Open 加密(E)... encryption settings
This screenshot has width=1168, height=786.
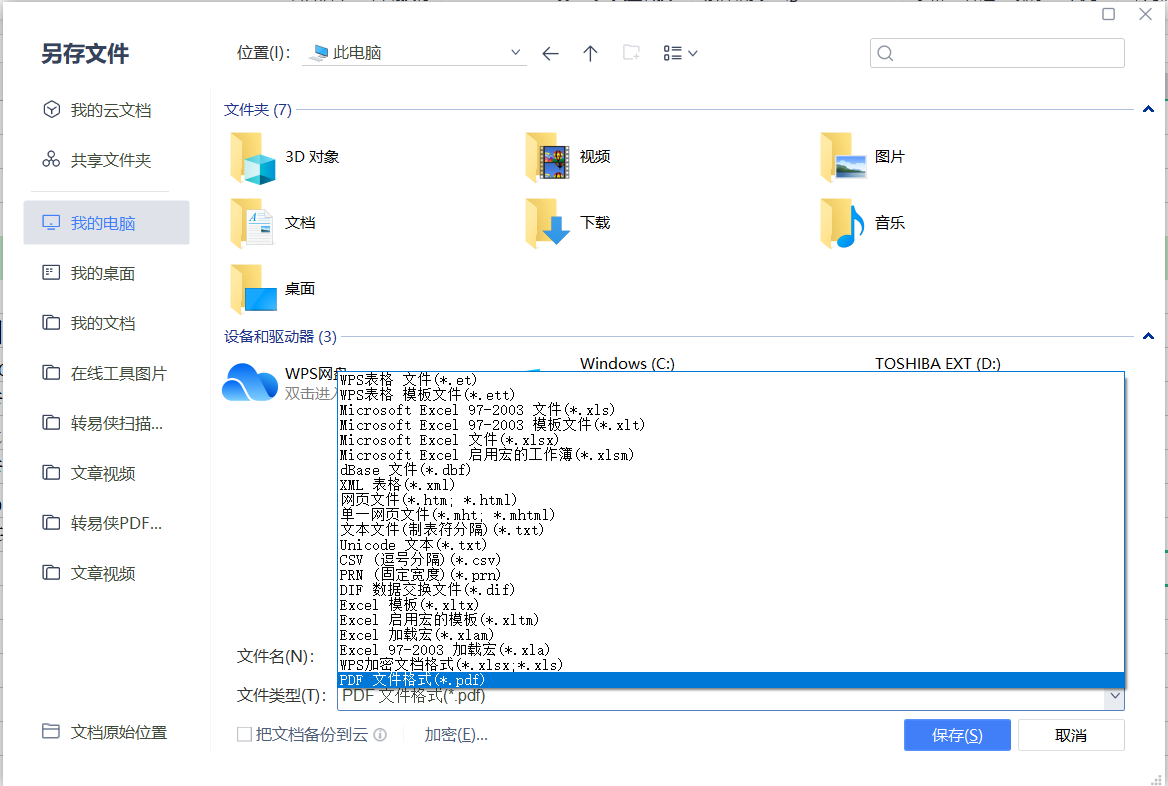(x=456, y=735)
